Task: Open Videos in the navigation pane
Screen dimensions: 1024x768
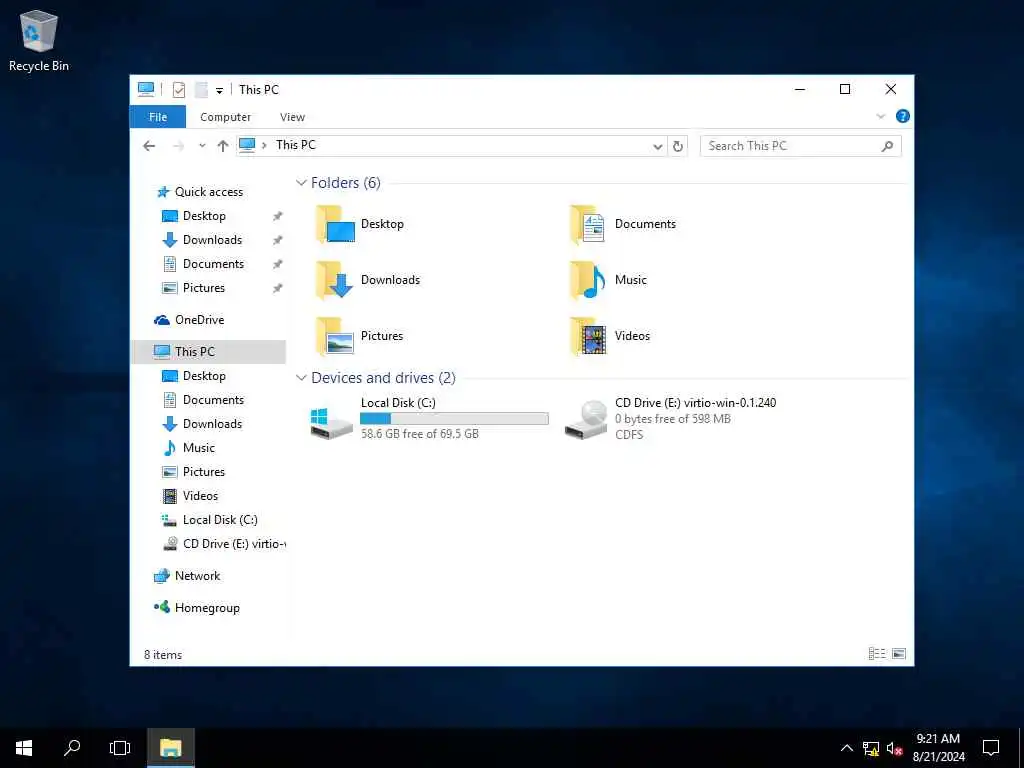Action: 200,496
